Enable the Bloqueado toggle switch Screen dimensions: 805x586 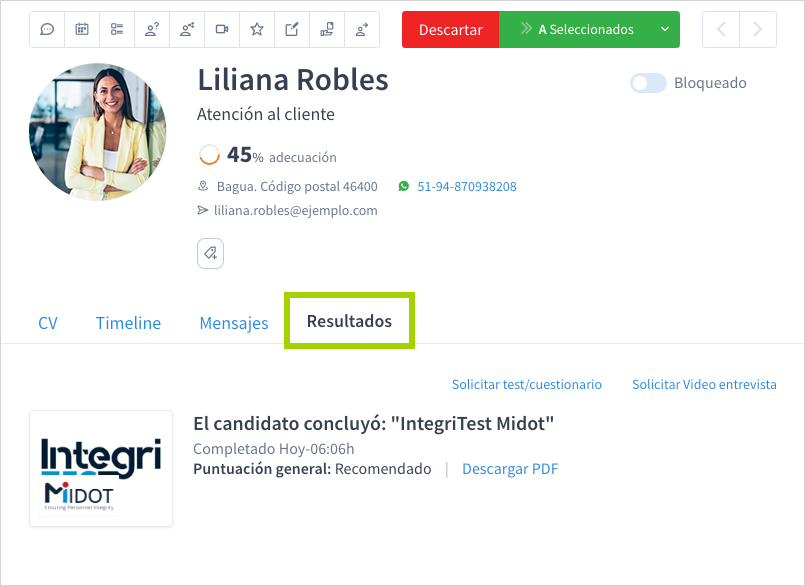pyautogui.click(x=648, y=83)
